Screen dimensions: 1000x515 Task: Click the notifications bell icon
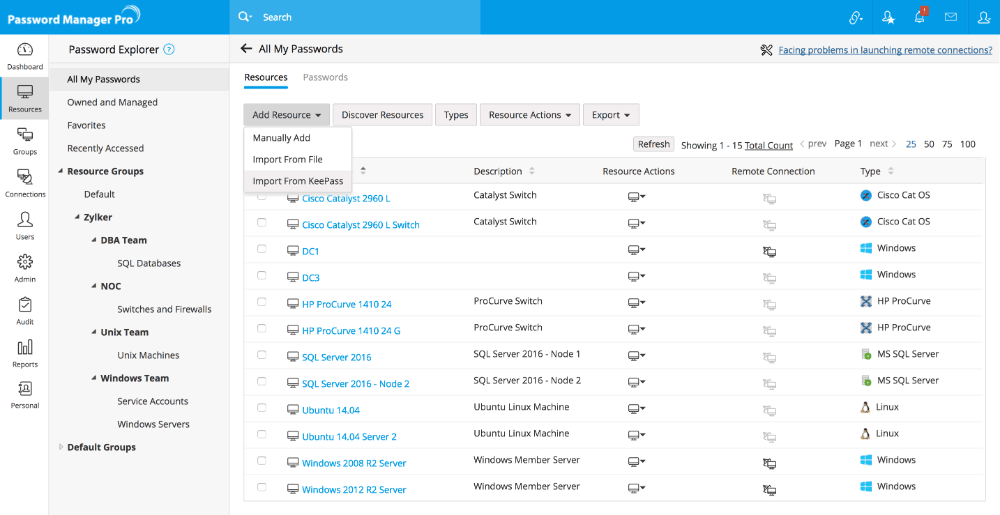(919, 17)
